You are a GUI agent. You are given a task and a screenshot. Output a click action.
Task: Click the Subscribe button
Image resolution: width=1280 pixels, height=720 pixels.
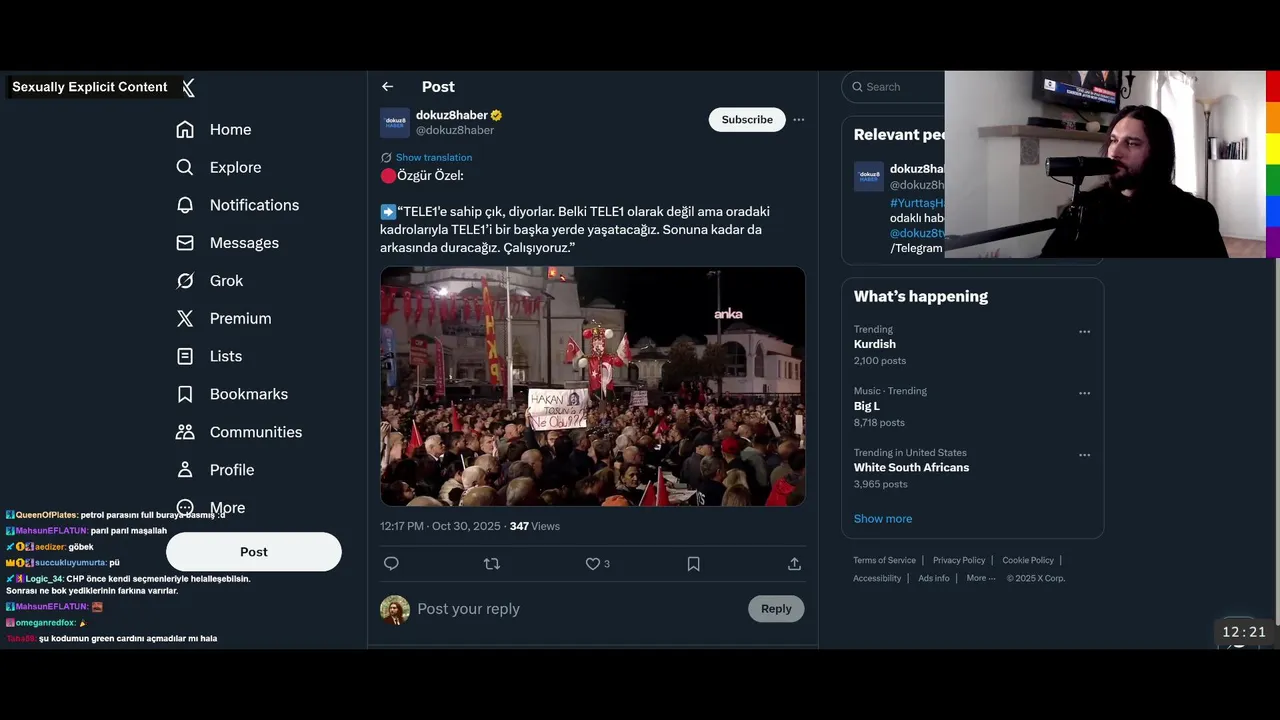coord(747,120)
